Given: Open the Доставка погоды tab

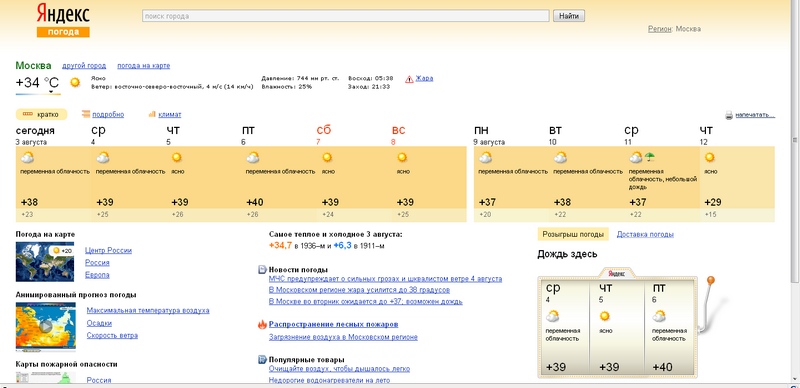Looking at the screenshot, I should click(645, 234).
